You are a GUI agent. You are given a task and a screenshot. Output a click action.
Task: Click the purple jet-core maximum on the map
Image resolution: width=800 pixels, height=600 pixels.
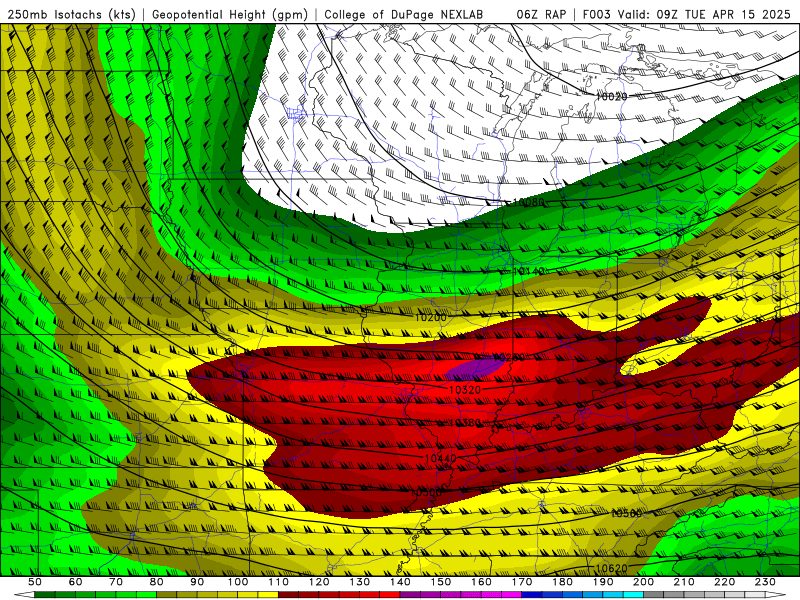[x=473, y=368]
